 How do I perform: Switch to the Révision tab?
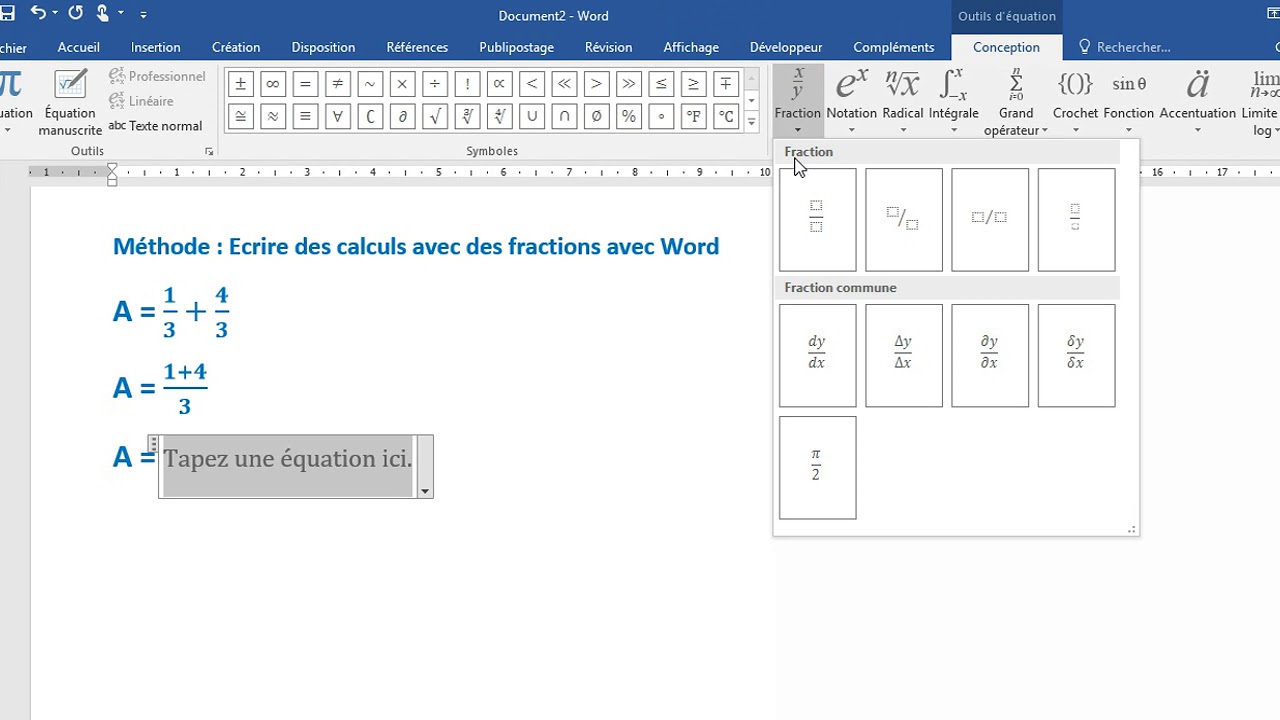(608, 47)
